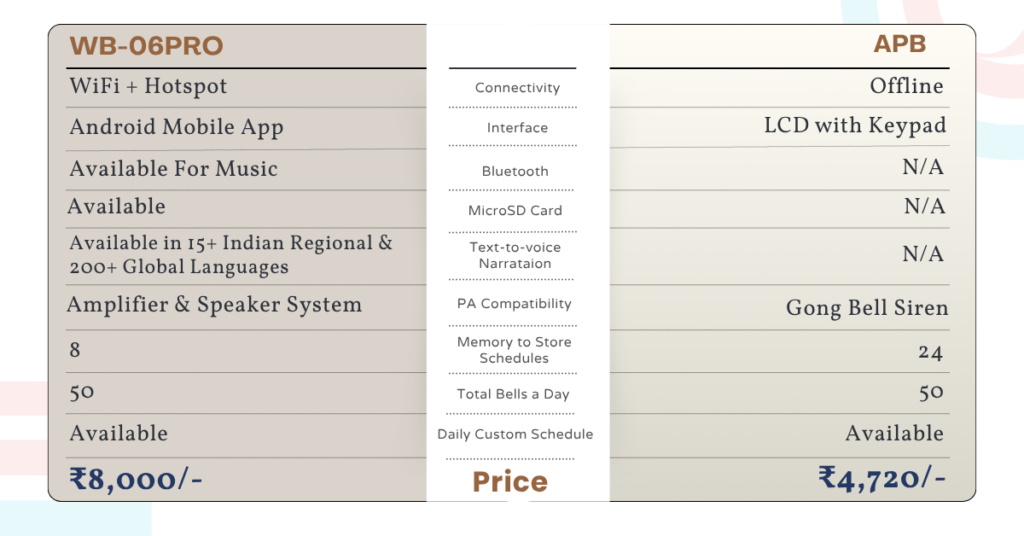Click the Offline connectivity value
Image resolution: width=1024 pixels, height=536 pixels.
[906, 86]
